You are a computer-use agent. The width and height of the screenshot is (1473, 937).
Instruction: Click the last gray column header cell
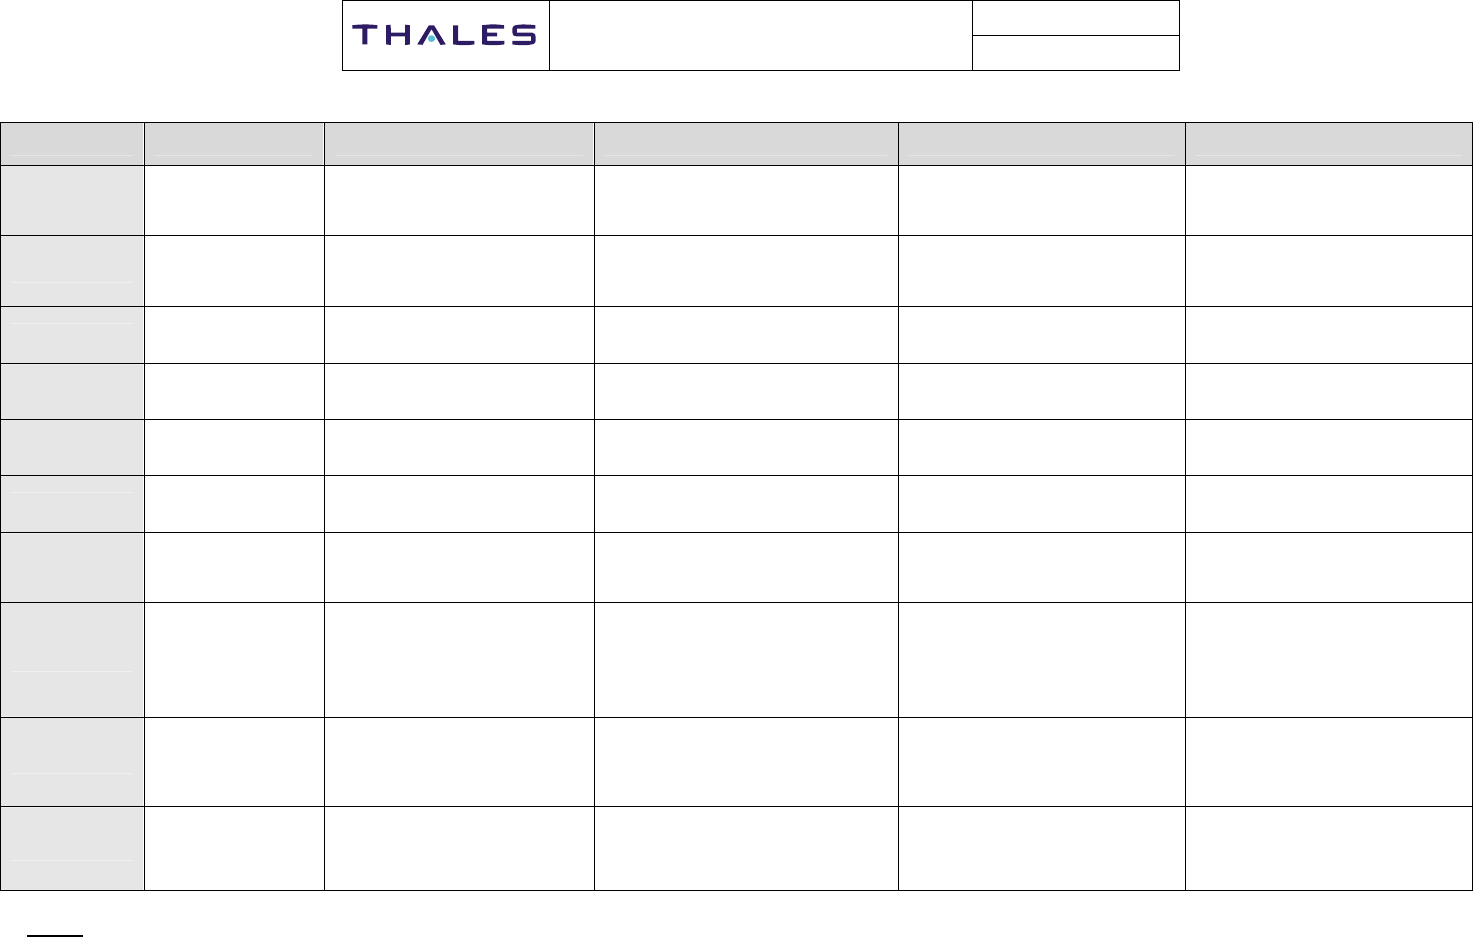click(x=1329, y=144)
